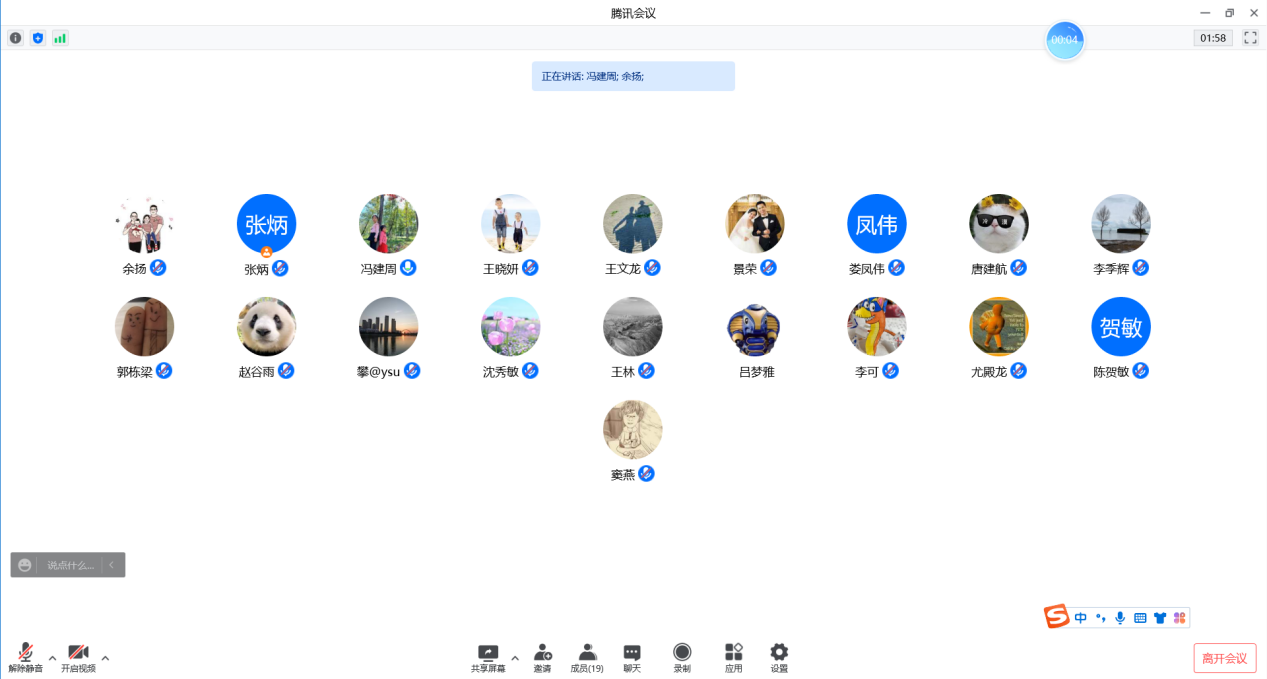Open the 聊天 (chat) panel
This screenshot has height=679, width=1267.
pos(632,657)
